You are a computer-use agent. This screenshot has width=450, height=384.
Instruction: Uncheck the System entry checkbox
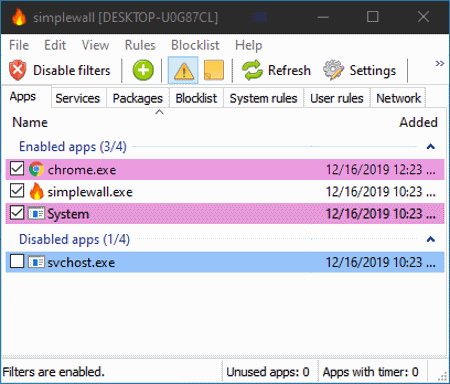[x=17, y=213]
